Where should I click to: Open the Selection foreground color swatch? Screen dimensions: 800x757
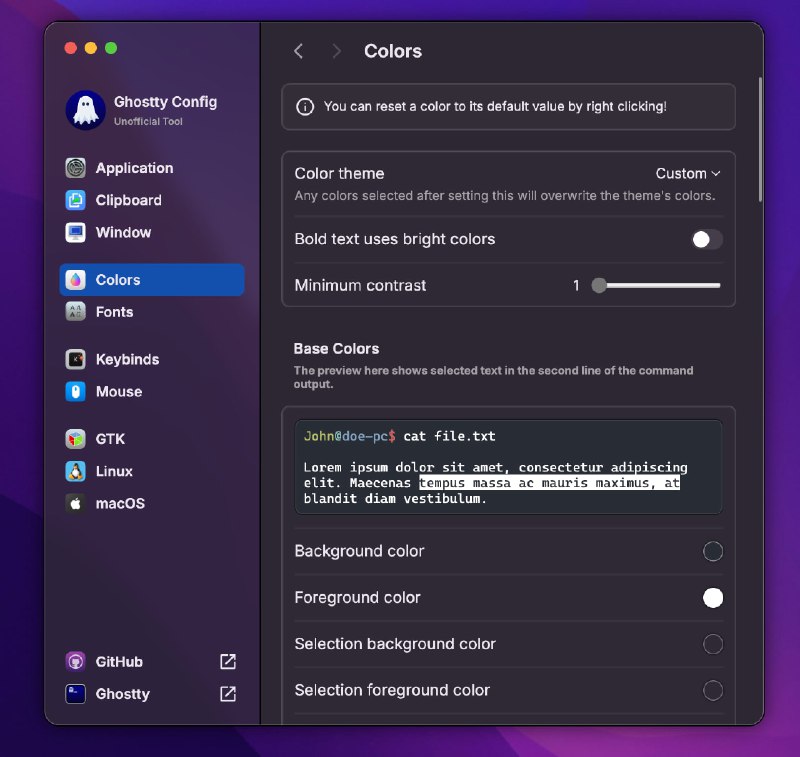713,690
